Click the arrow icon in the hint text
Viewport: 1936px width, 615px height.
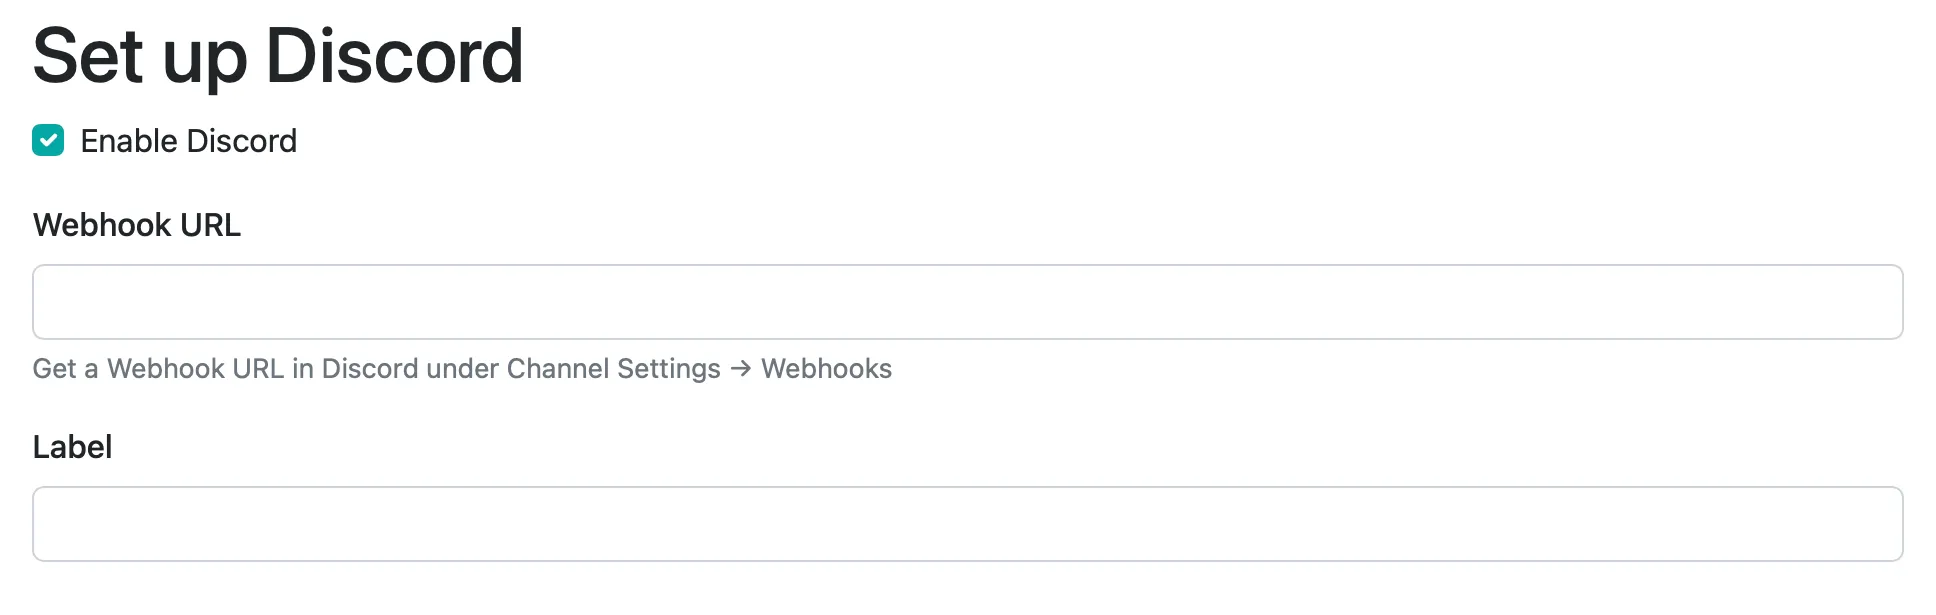740,369
